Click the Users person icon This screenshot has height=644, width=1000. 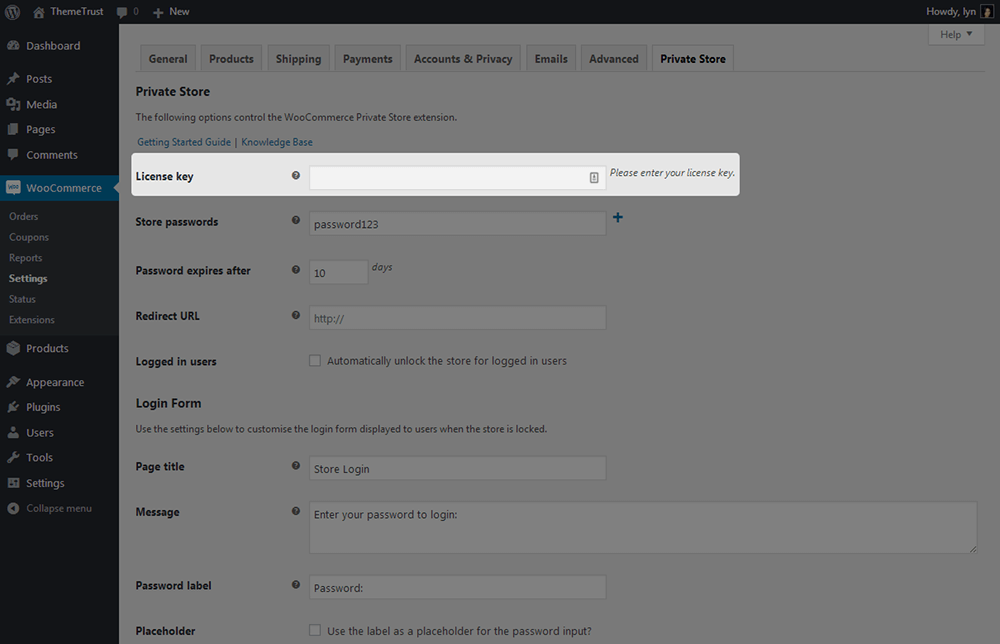[13, 432]
